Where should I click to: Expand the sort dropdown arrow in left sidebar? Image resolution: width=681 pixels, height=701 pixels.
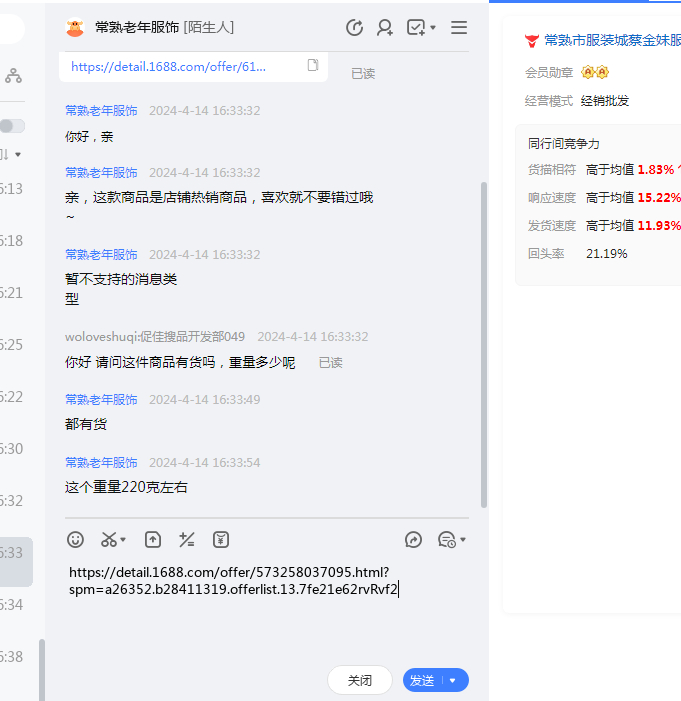coord(18,155)
